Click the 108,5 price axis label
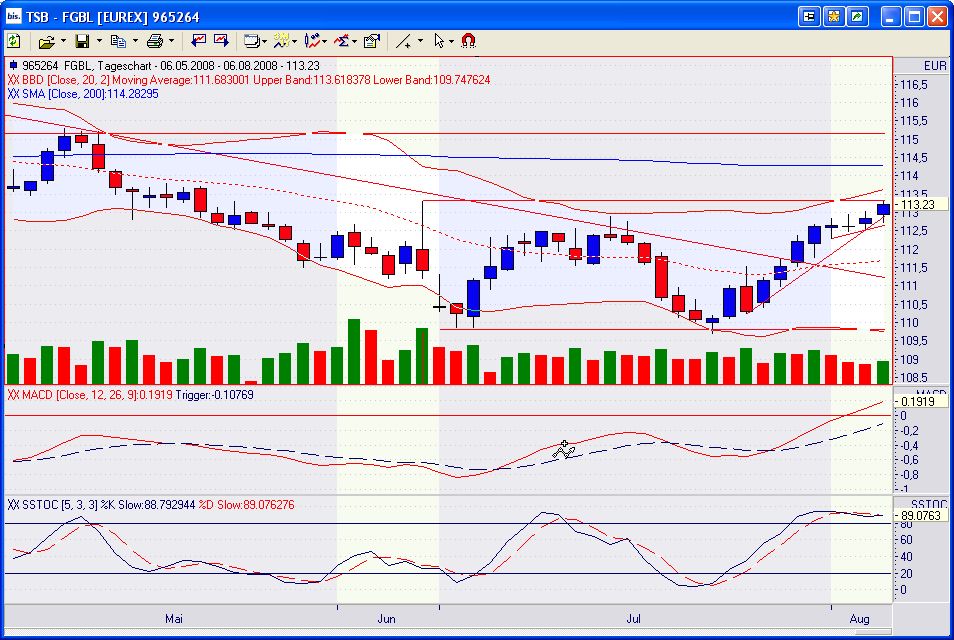Screen dimensions: 954x640 (x=914, y=378)
